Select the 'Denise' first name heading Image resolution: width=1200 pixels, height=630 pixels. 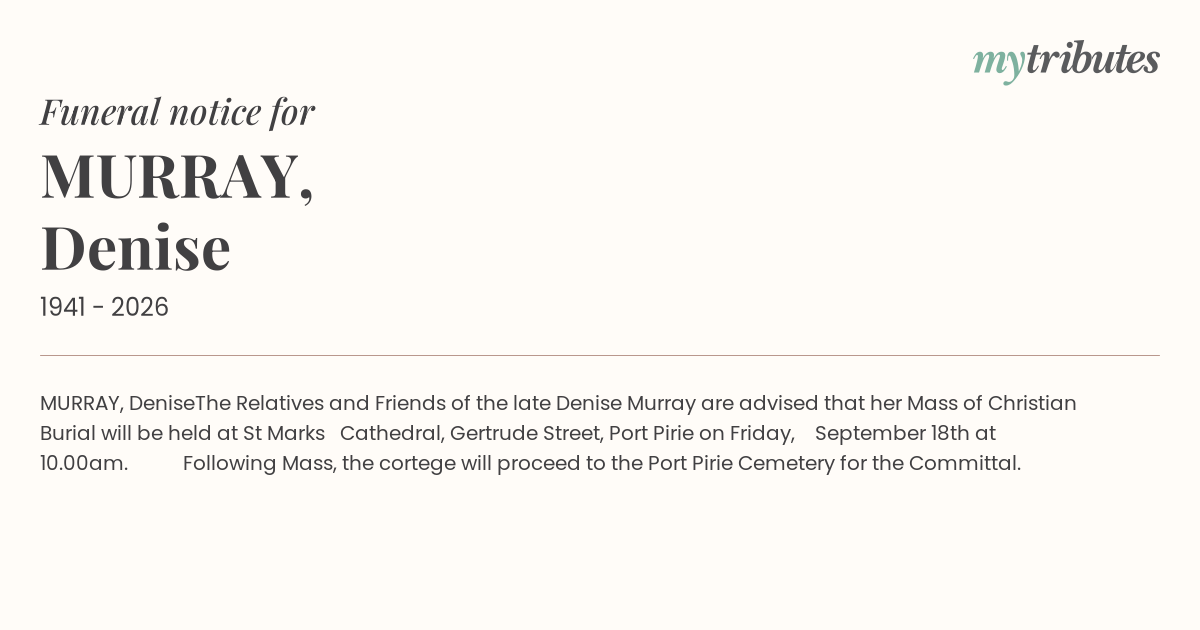click(135, 248)
